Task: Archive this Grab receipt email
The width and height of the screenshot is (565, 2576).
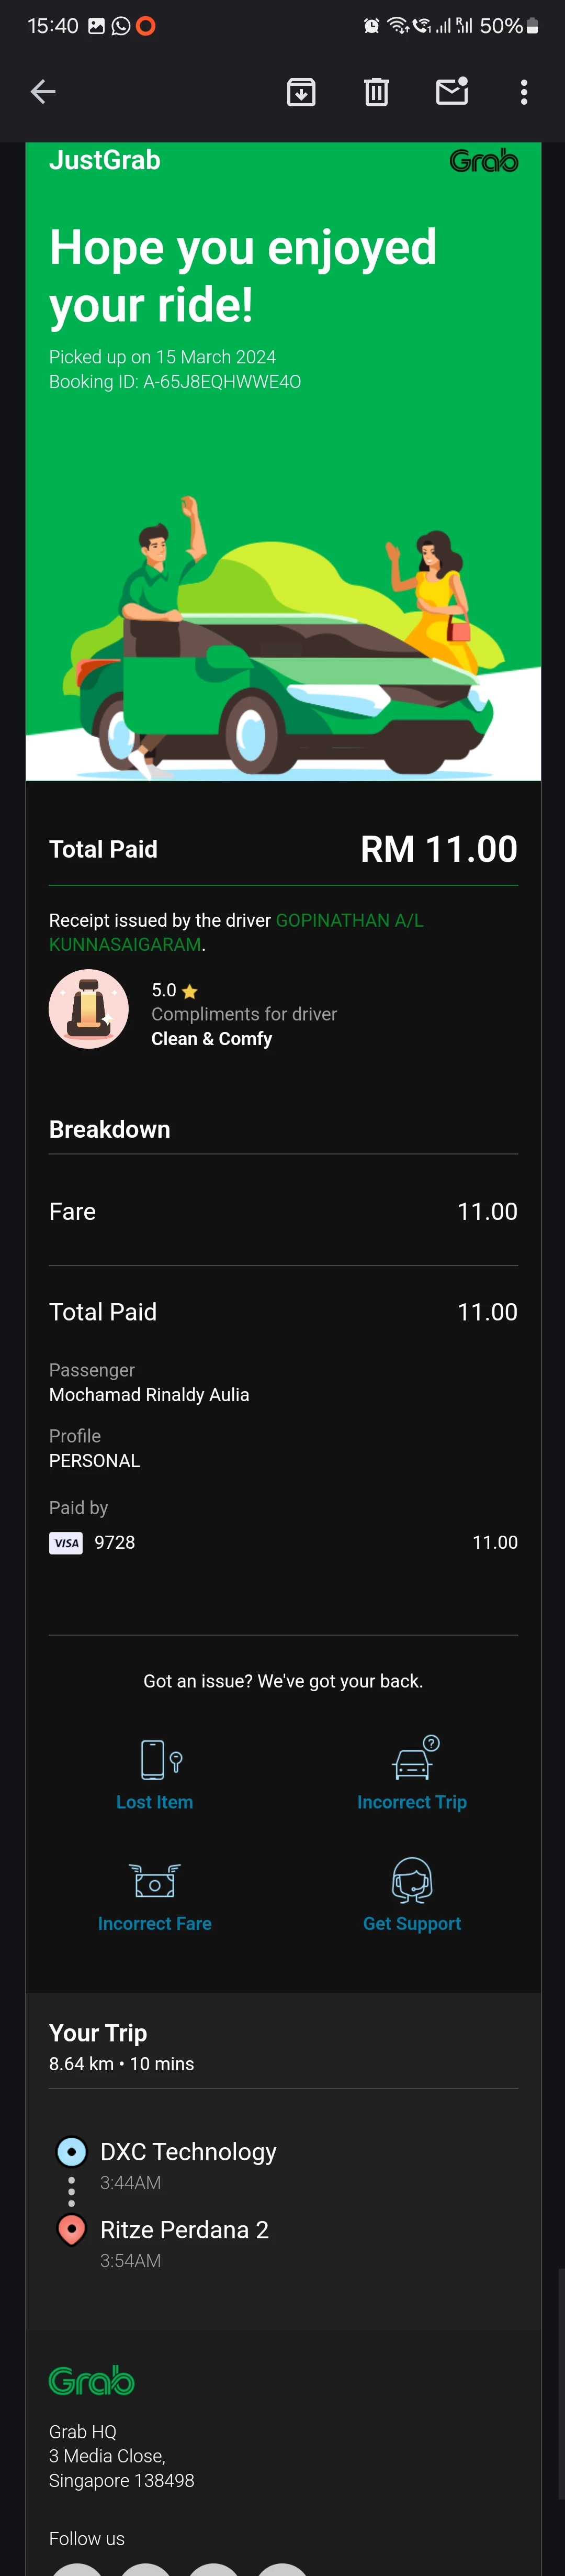Action: click(x=301, y=92)
